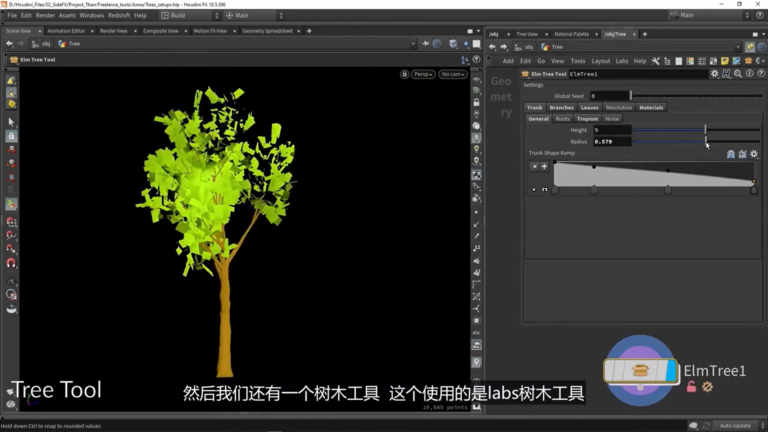The height and width of the screenshot is (432, 768).
Task: Click the Global Seed value field
Action: tap(609, 96)
